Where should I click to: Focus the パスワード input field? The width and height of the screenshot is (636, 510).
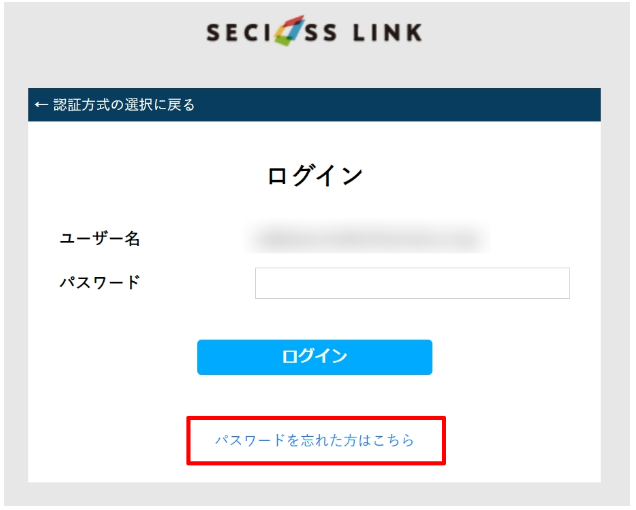[412, 283]
